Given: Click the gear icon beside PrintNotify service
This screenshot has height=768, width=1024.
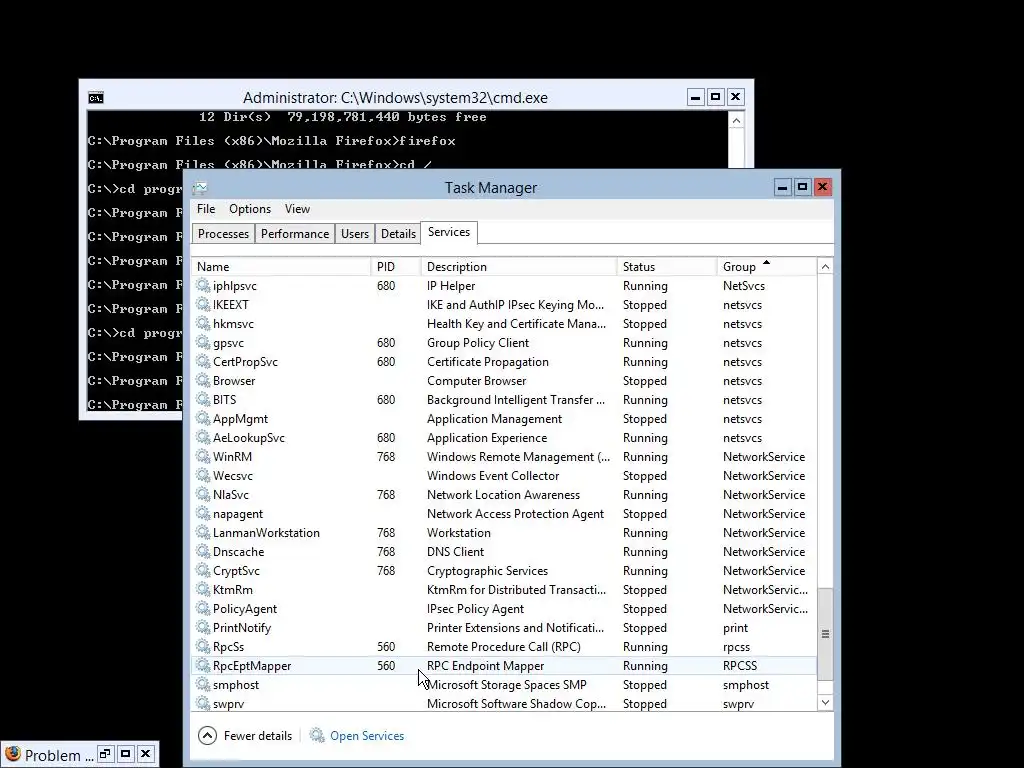Looking at the screenshot, I should 203,627.
